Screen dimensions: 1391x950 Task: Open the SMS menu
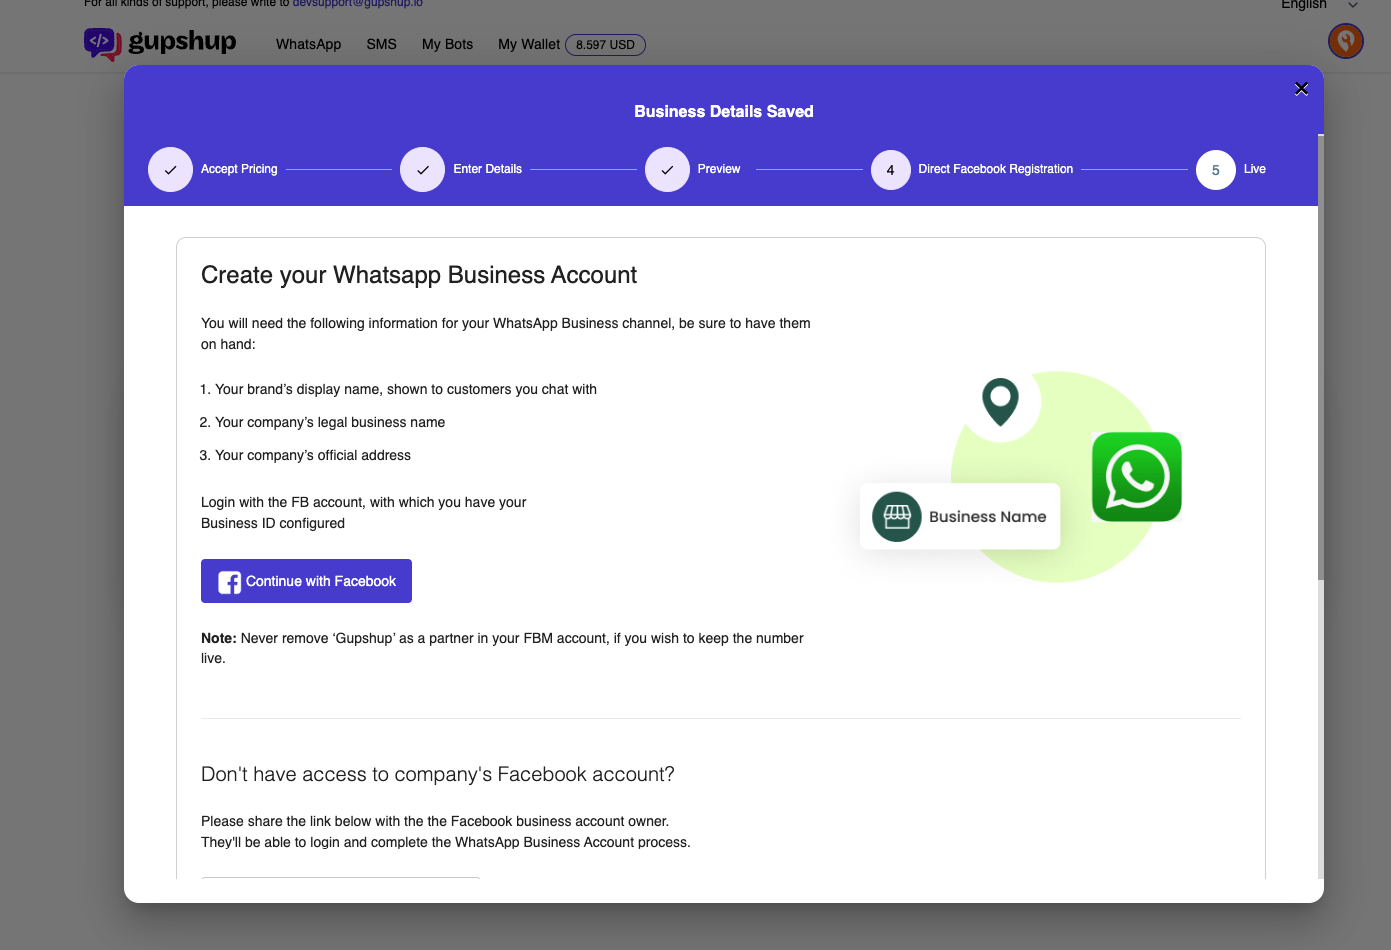[x=381, y=44]
